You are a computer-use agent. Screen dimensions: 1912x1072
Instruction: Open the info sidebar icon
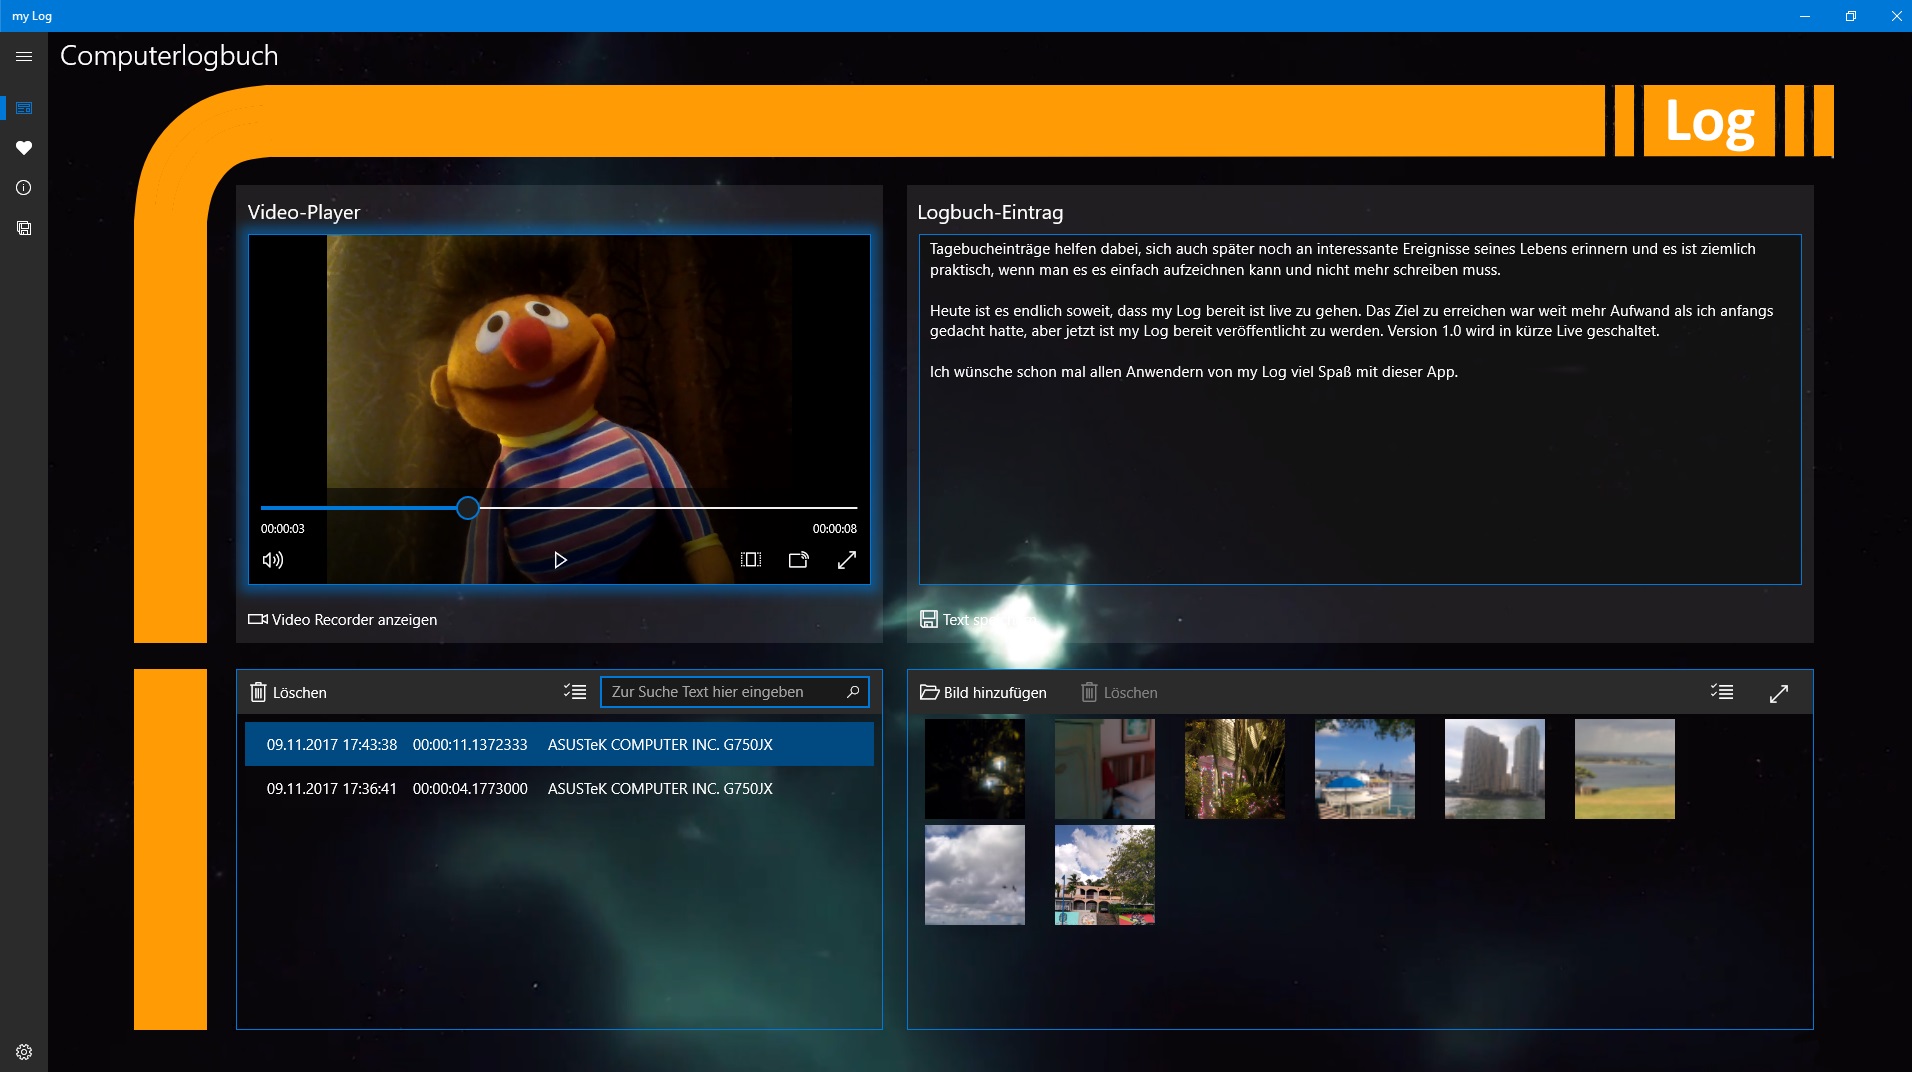pos(24,188)
